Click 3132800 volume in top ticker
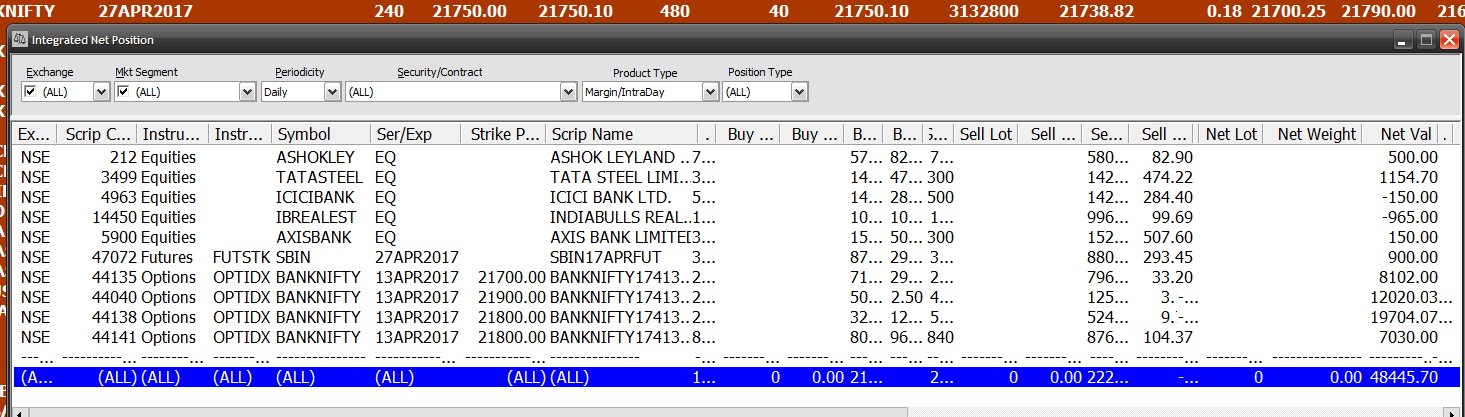1465x417 pixels. click(x=983, y=11)
